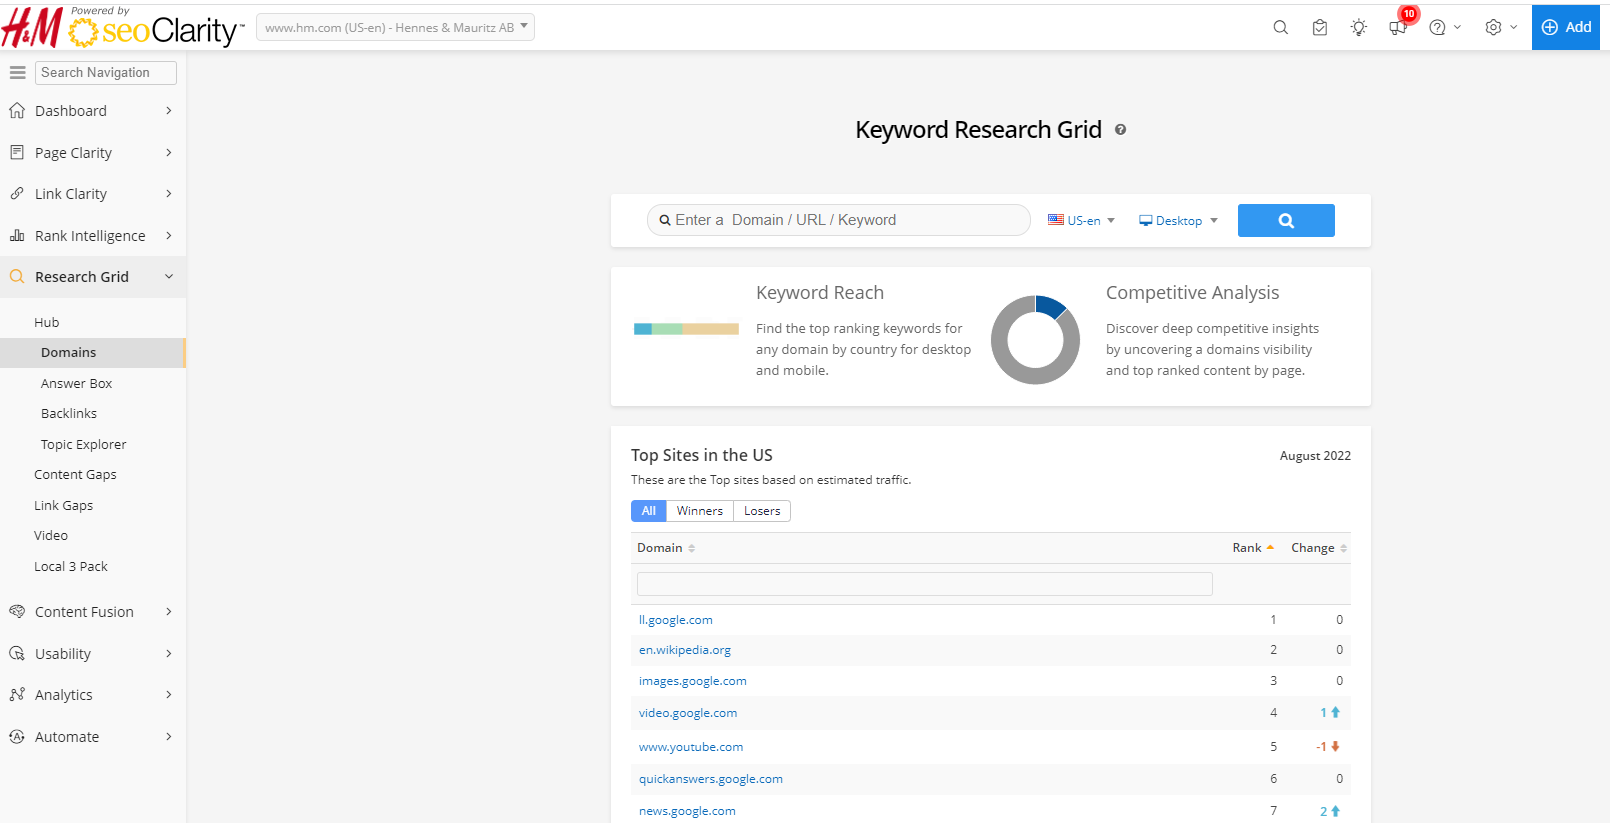This screenshot has height=823, width=1610.
Task: Open notifications icon with red badge
Action: (x=1398, y=27)
